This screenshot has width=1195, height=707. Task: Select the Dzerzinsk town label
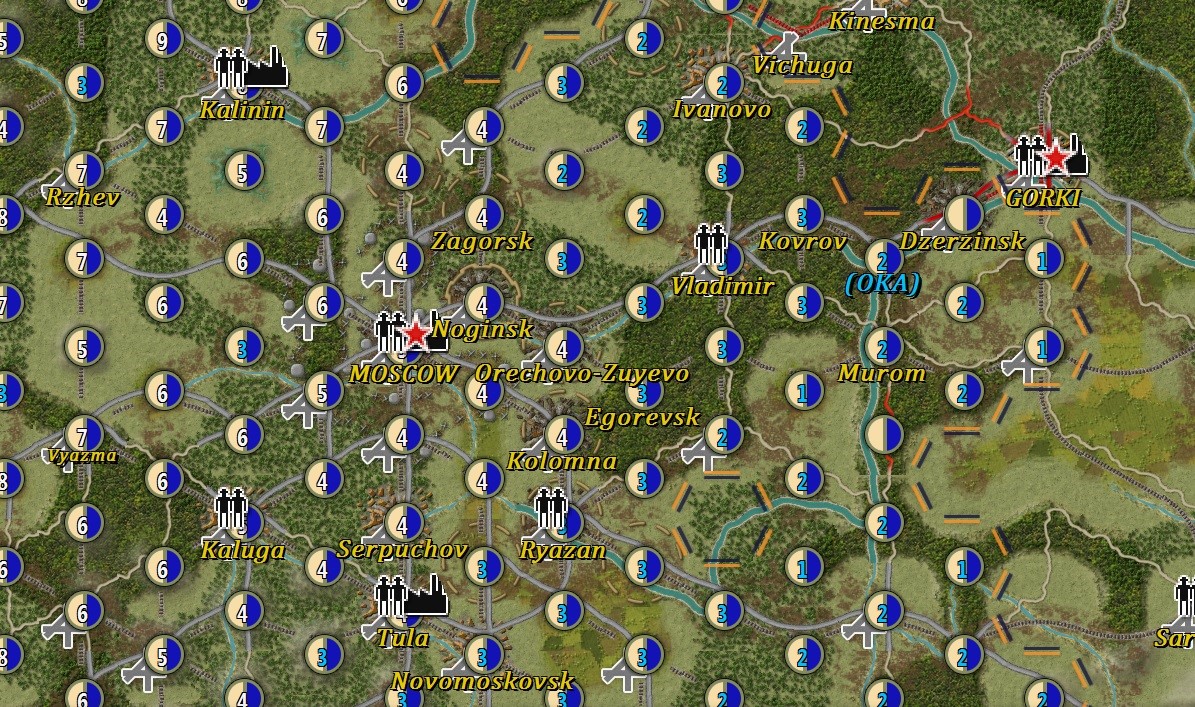point(963,242)
